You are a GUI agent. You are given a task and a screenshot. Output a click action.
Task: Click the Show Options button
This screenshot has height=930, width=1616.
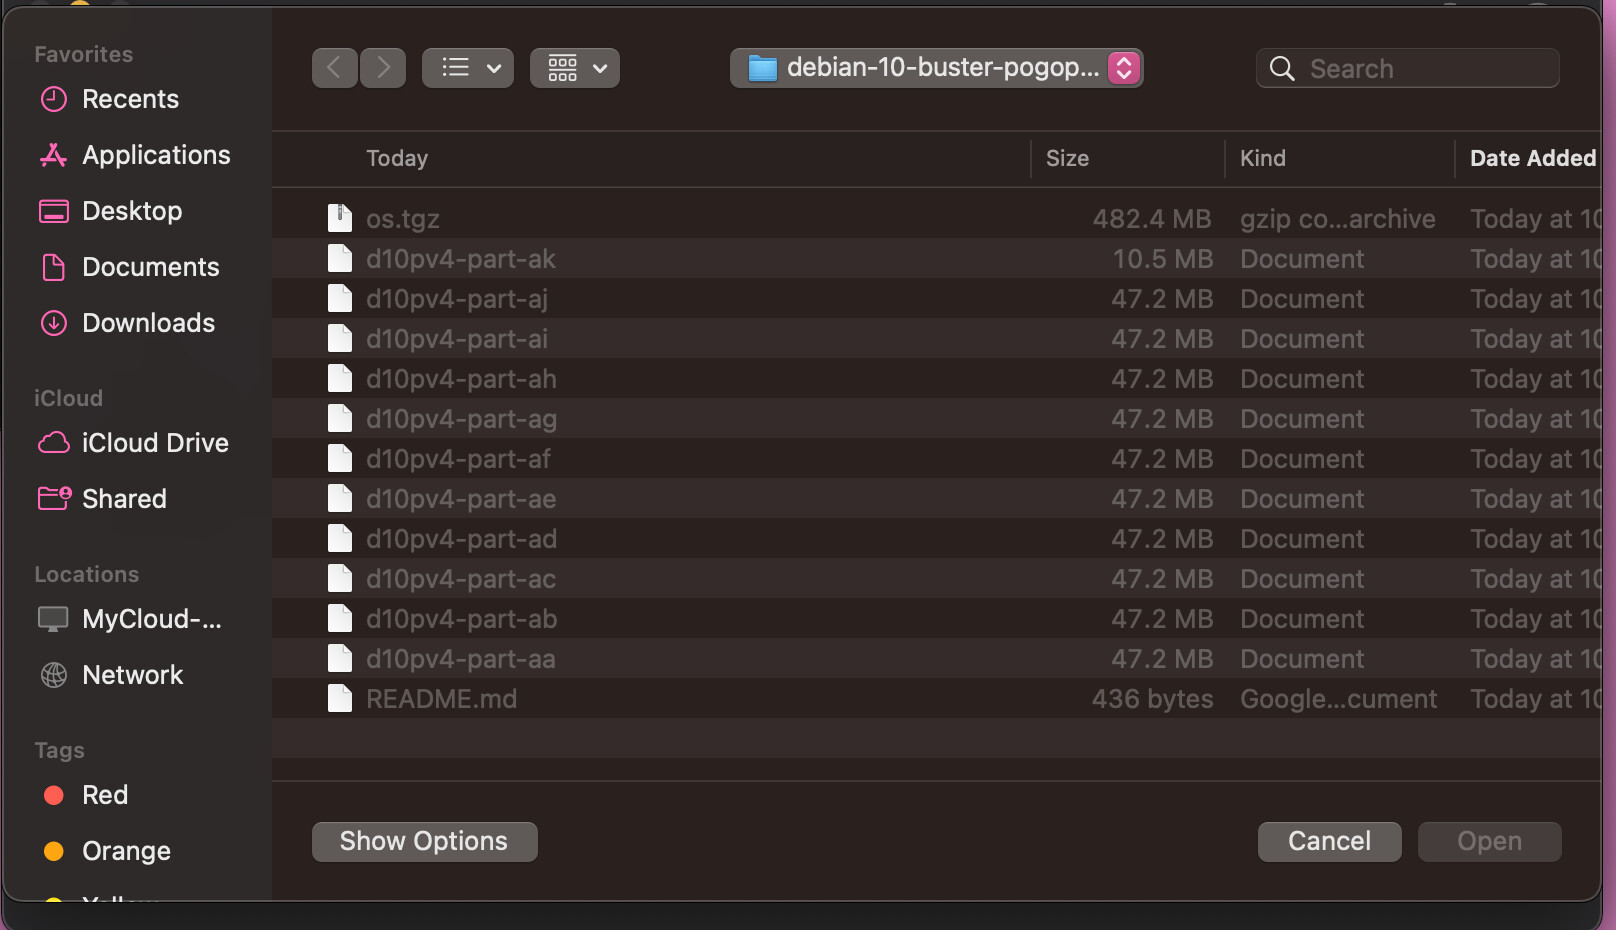tap(424, 842)
